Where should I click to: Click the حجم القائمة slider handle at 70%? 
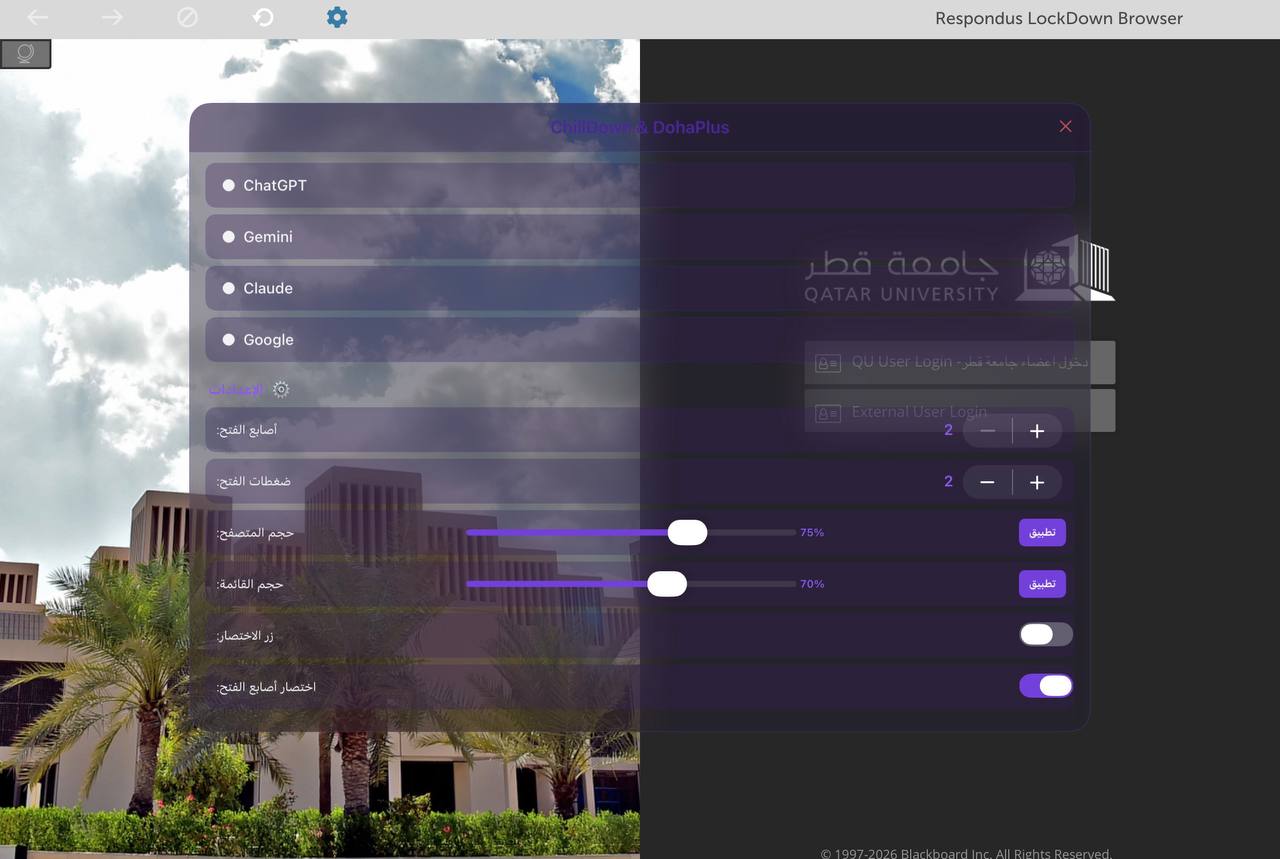[x=667, y=584]
